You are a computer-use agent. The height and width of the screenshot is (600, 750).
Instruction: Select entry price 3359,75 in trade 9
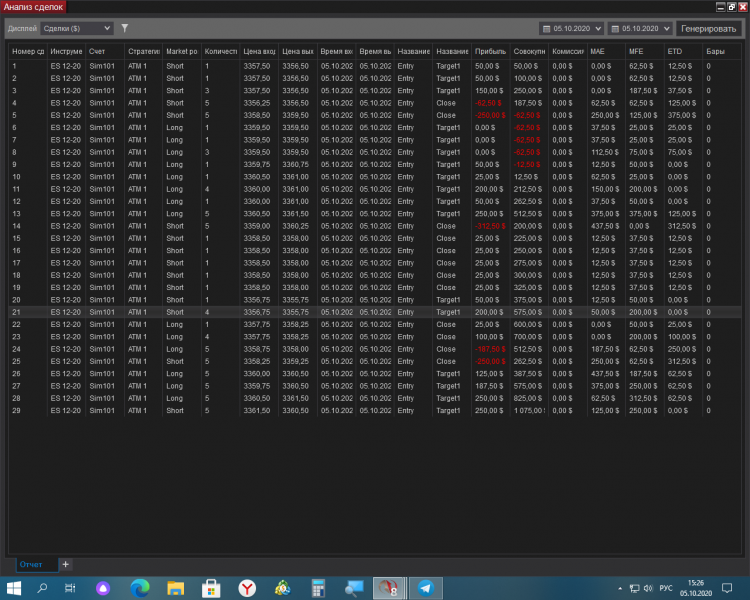point(257,165)
